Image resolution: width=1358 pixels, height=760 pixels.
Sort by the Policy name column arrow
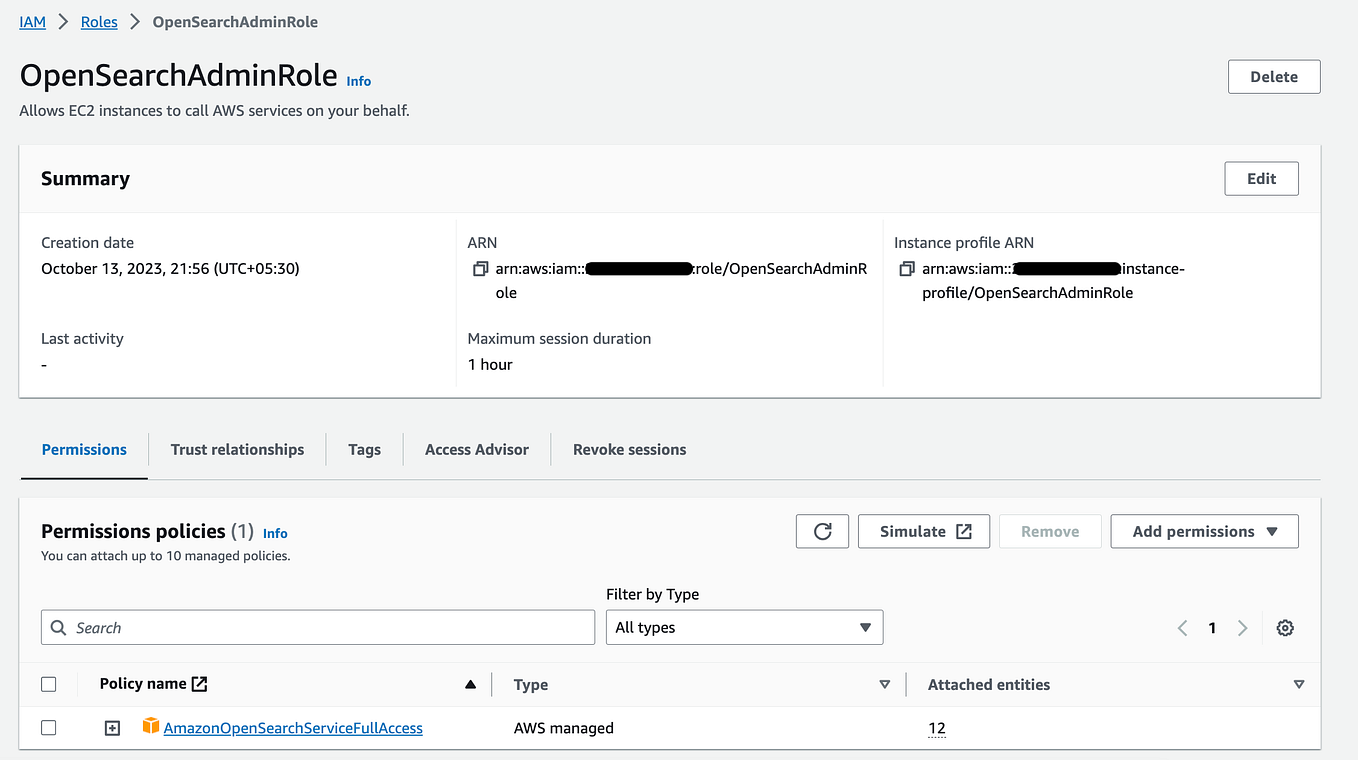(470, 684)
